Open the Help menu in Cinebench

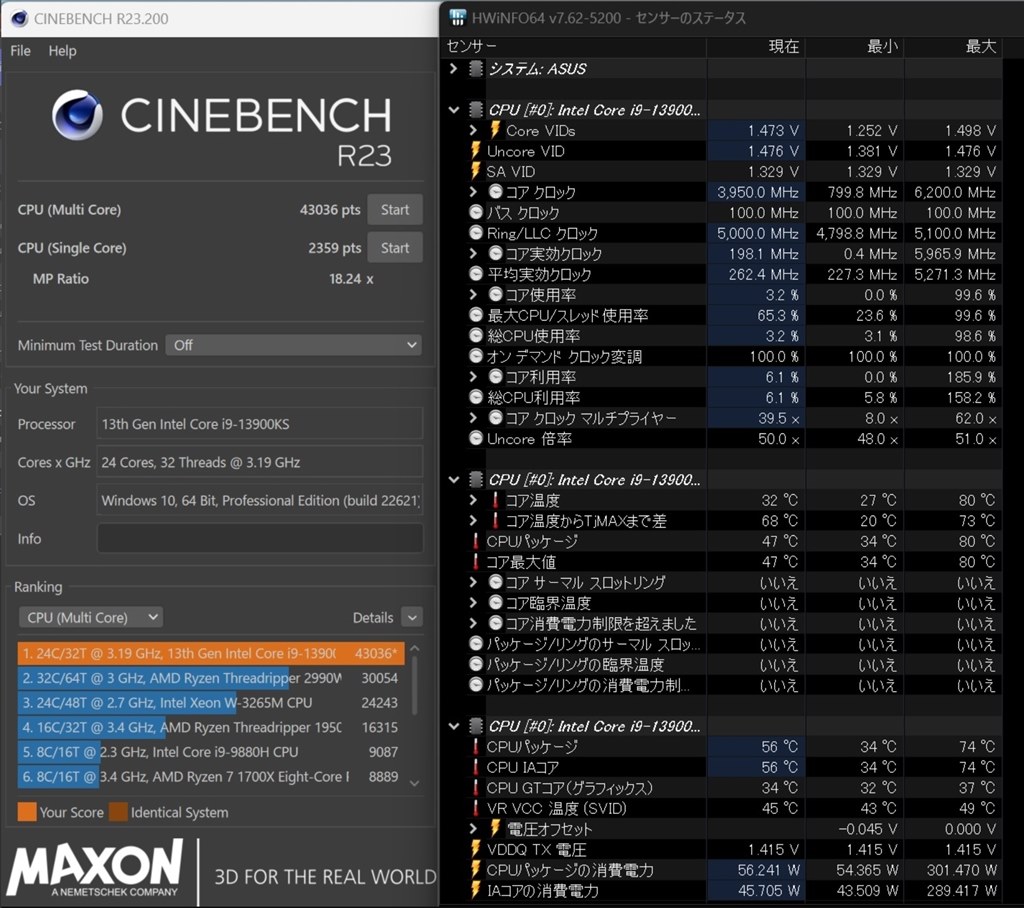62,51
